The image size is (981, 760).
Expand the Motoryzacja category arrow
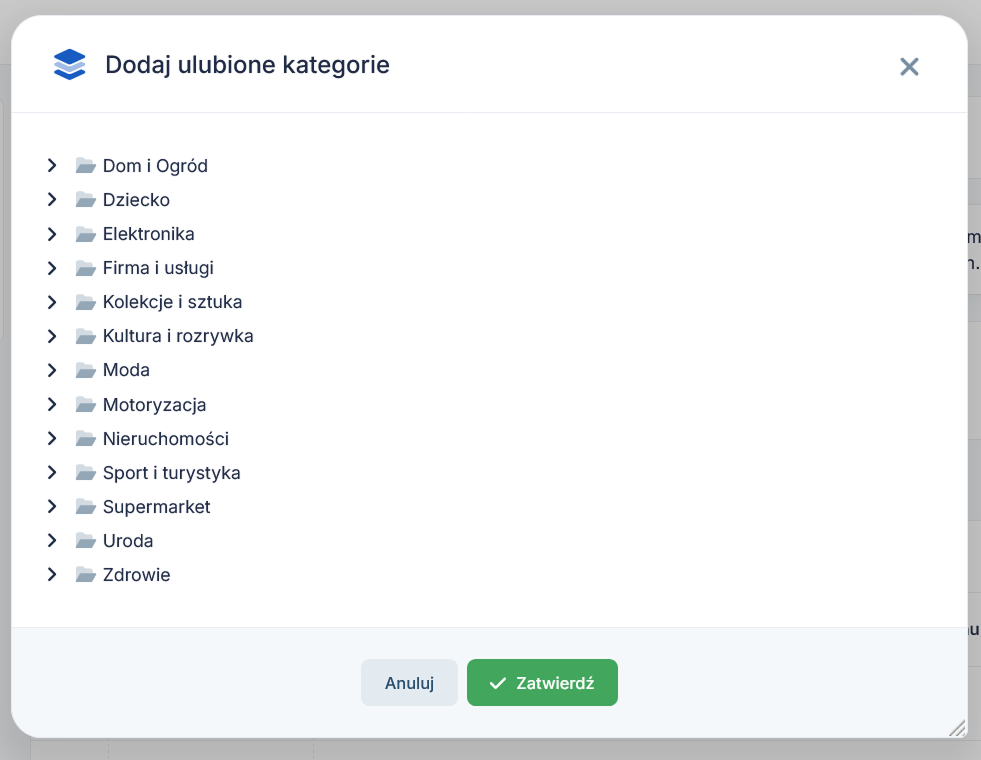click(52, 405)
